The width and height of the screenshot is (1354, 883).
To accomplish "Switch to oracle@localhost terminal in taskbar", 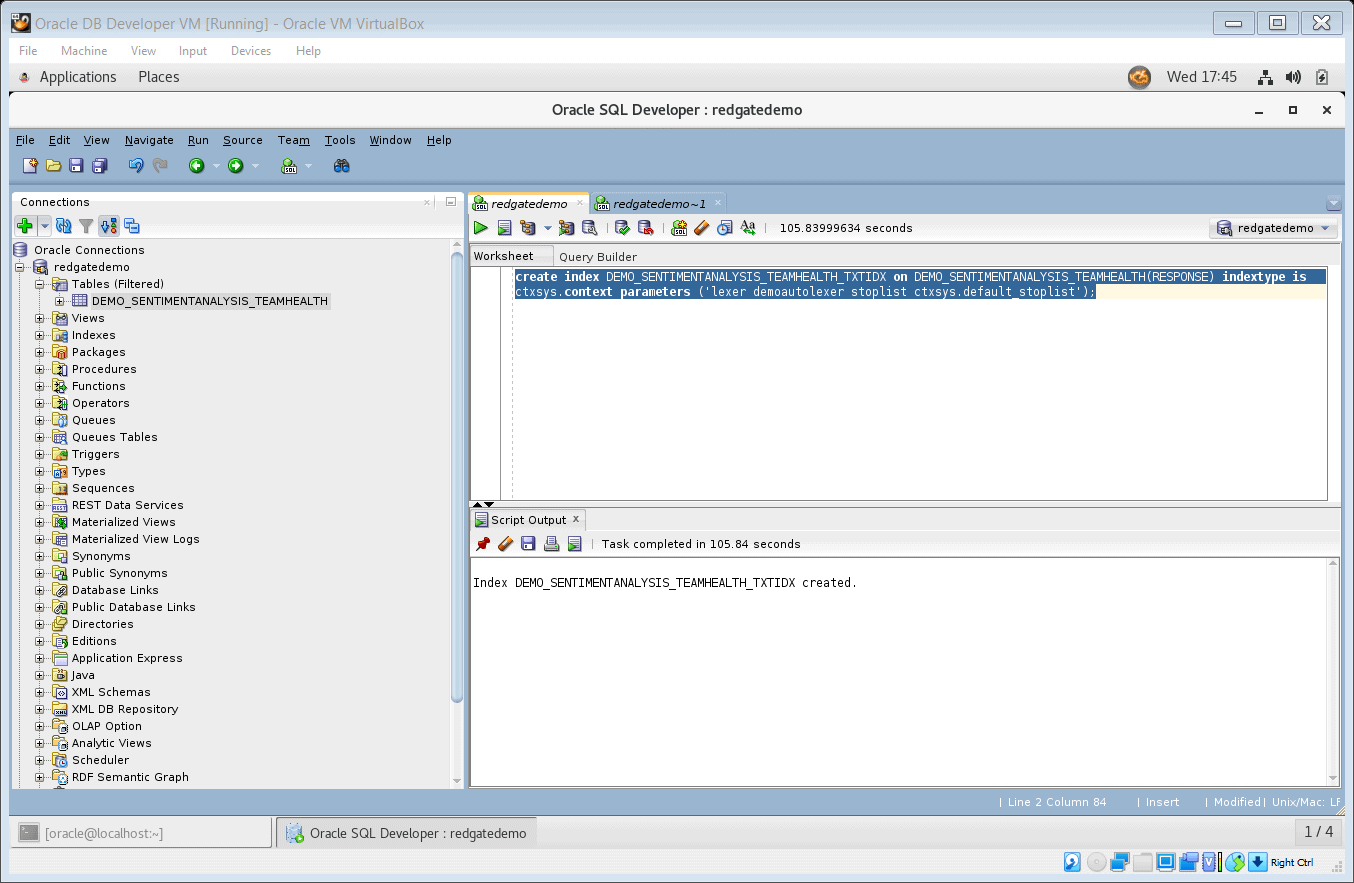I will pos(141,833).
